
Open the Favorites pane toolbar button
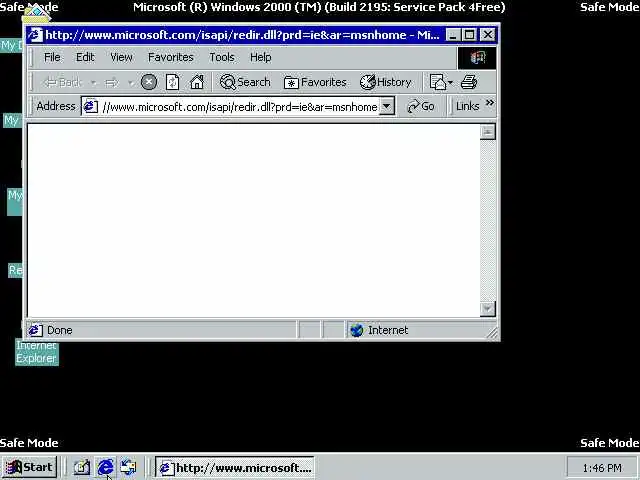point(315,82)
